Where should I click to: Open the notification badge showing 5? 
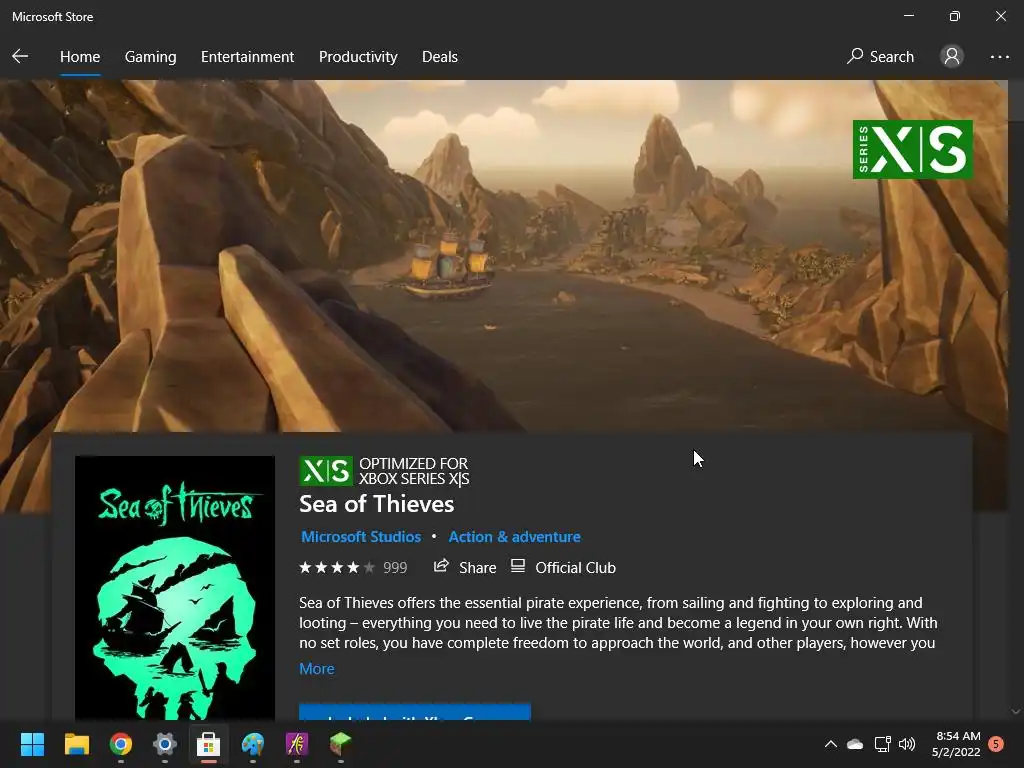coord(996,744)
